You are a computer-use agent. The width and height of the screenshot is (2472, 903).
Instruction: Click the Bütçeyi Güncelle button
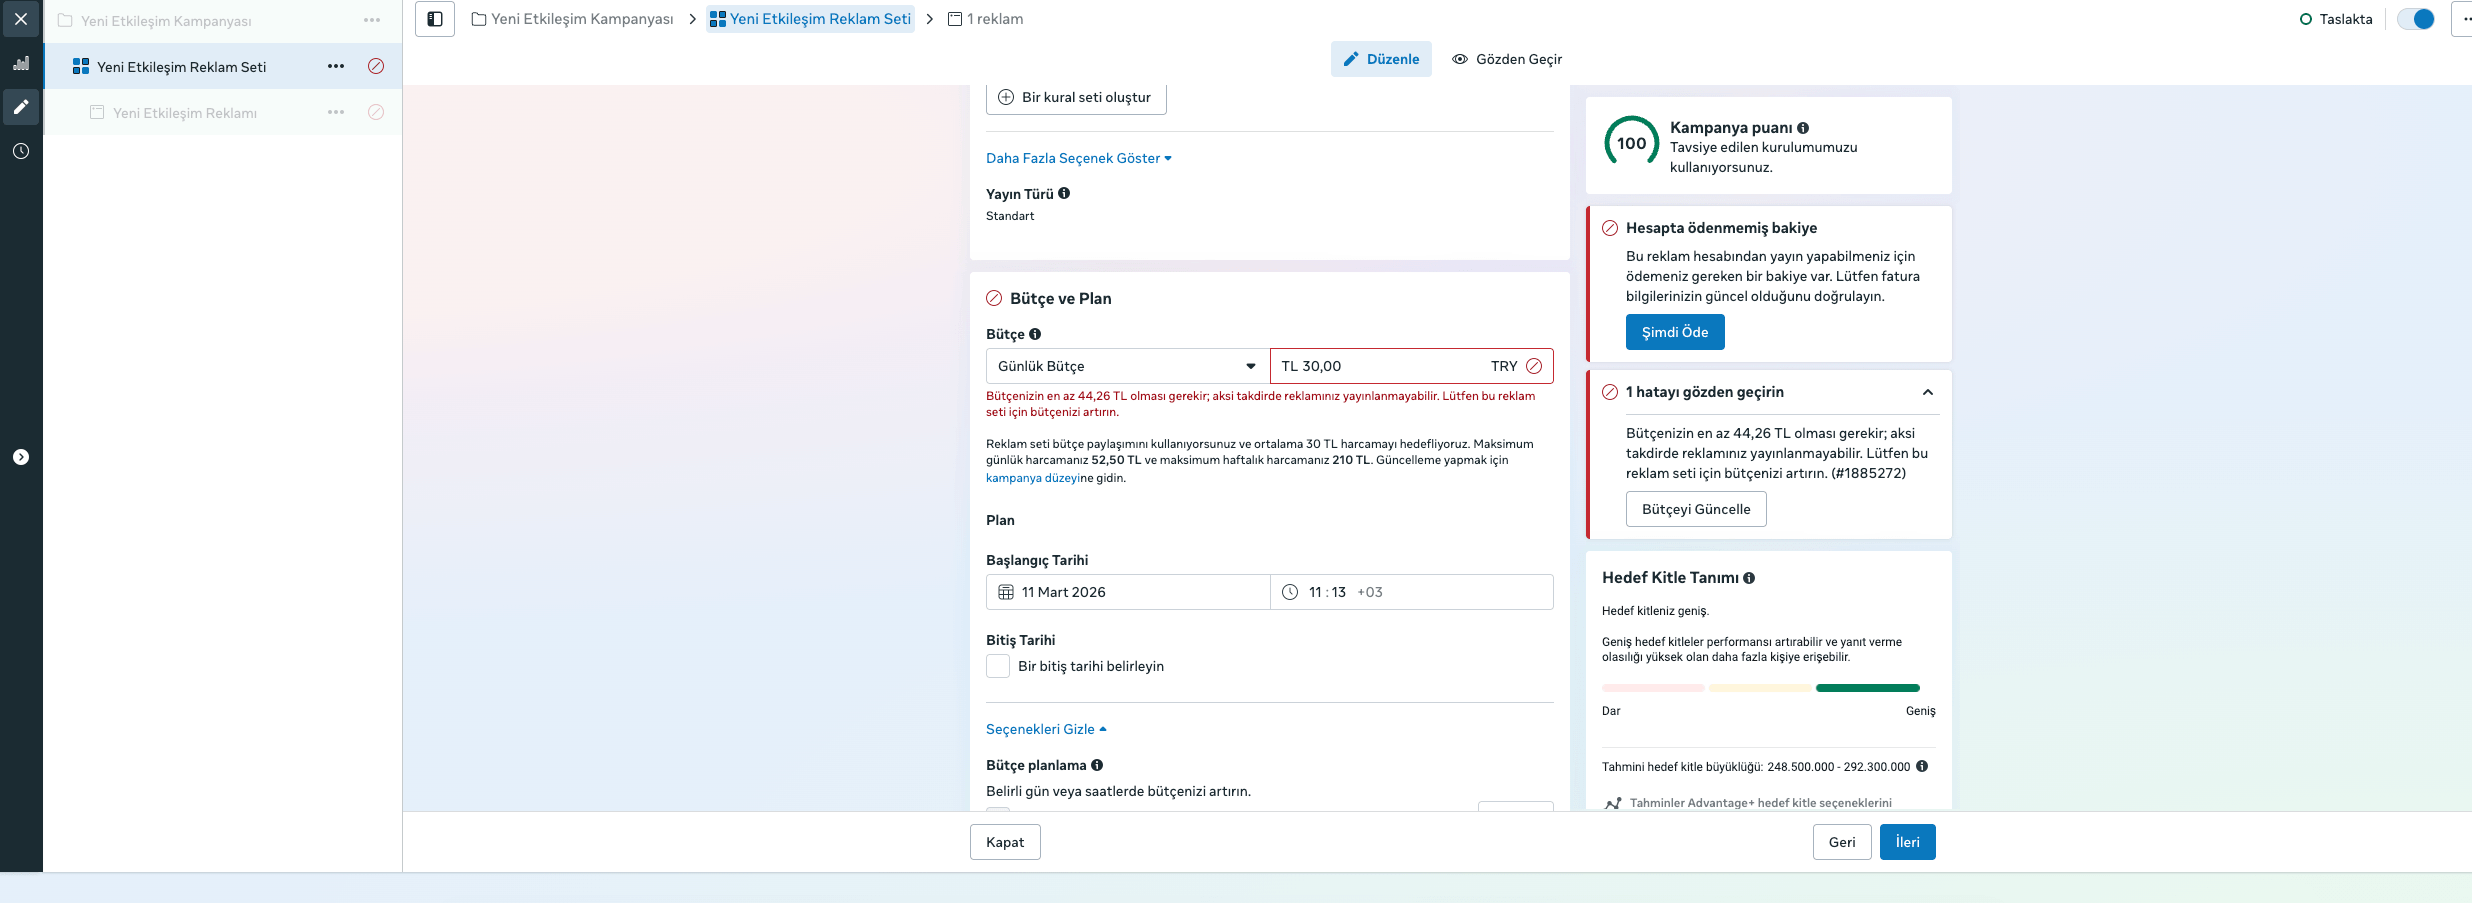pos(1696,509)
